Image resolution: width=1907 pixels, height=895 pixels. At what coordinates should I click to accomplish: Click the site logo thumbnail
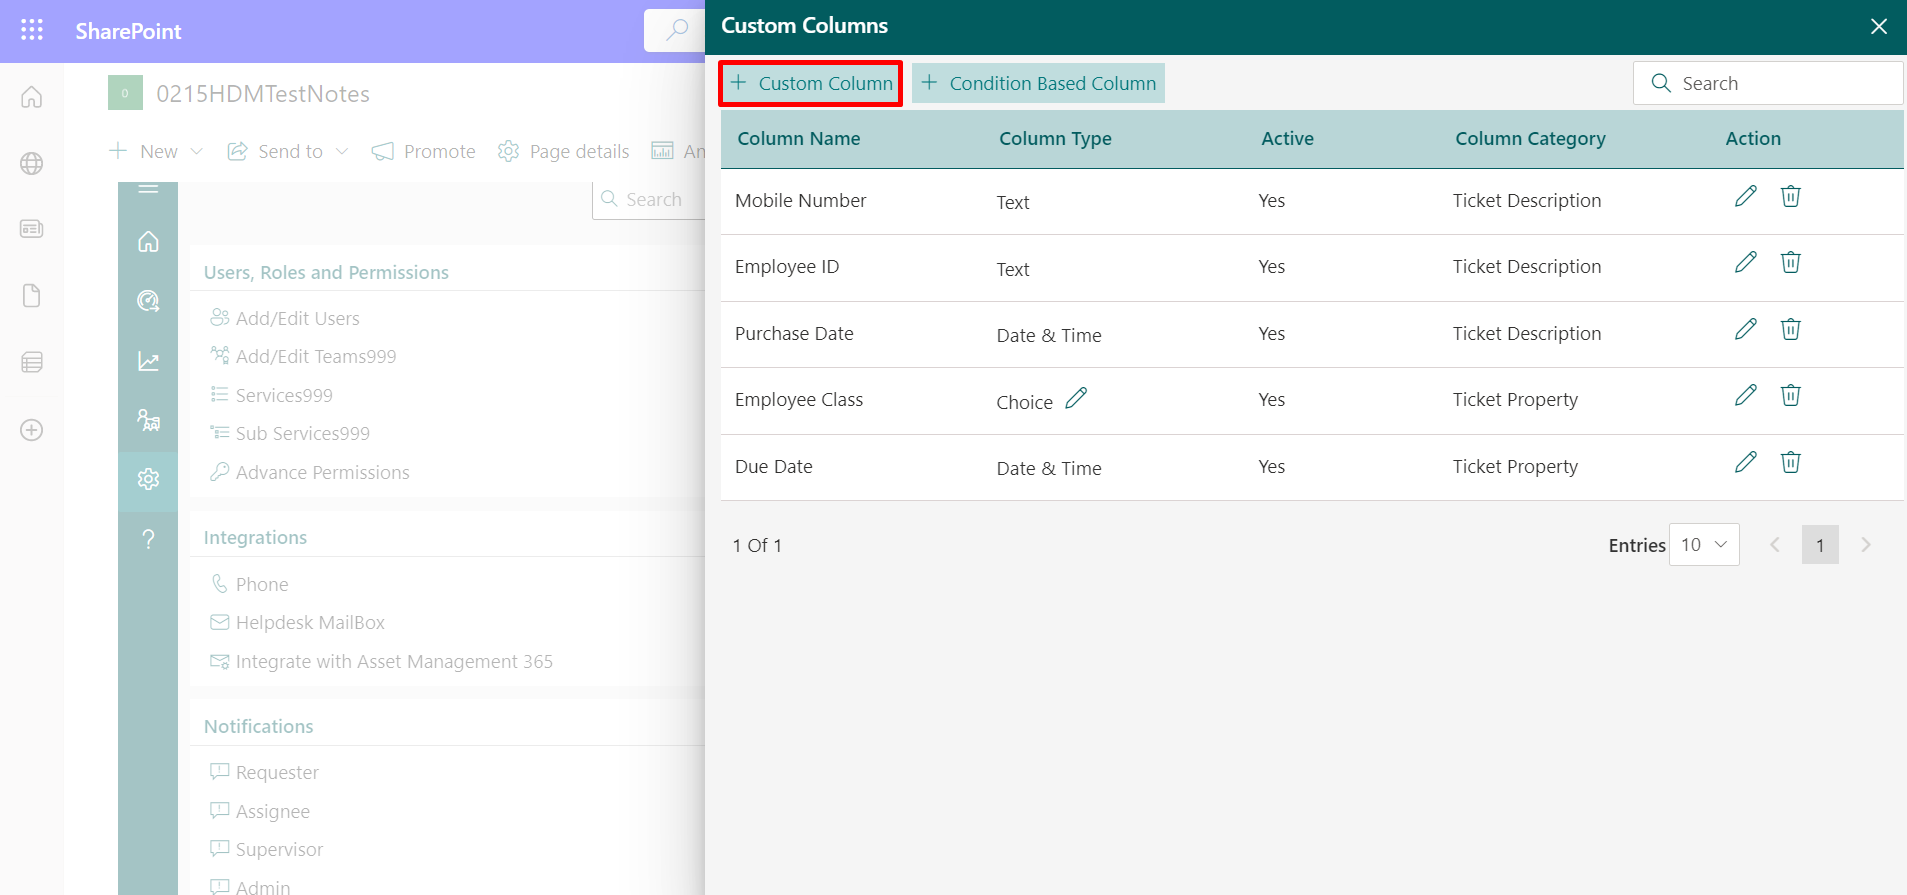[x=125, y=93]
